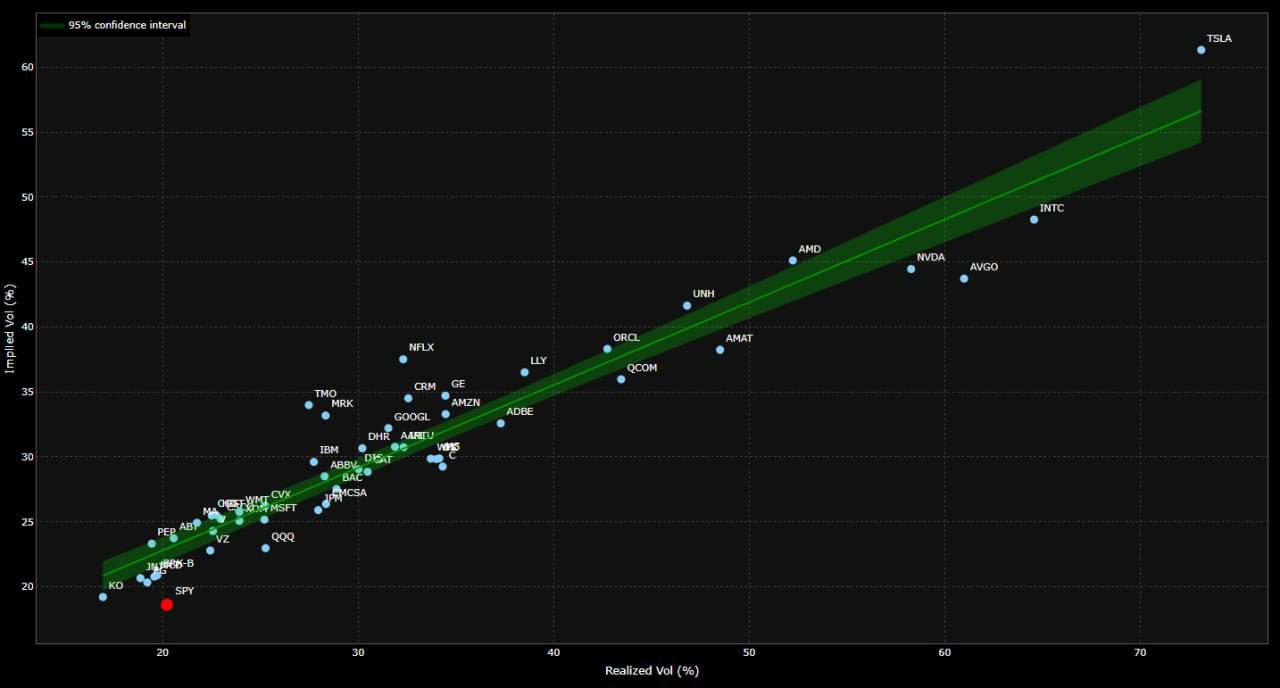Click the "Realized Vol (%)" axis title
This screenshot has height=688, width=1280.
click(x=652, y=671)
